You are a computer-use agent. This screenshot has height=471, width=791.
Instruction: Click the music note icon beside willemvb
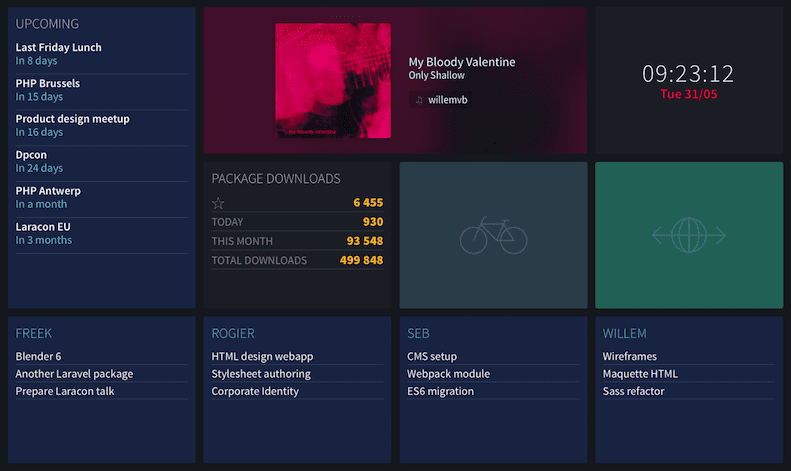(x=419, y=100)
